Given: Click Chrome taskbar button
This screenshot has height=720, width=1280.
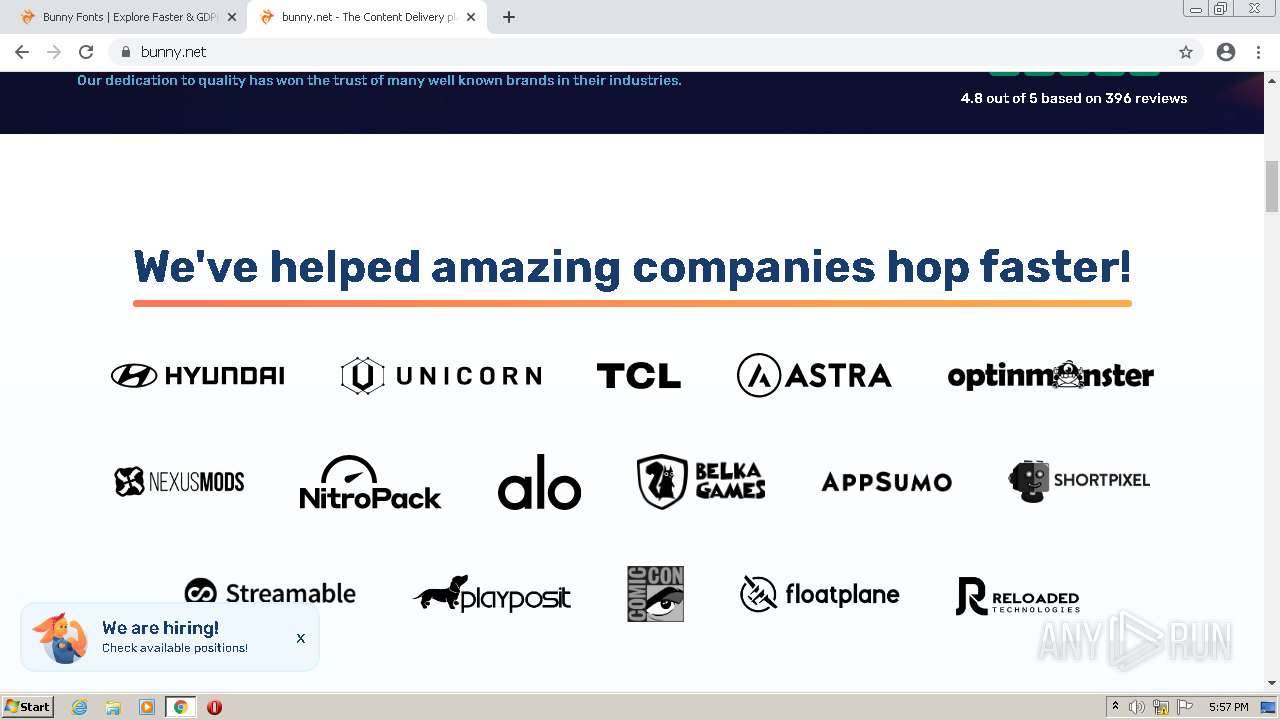Looking at the screenshot, I should coord(180,707).
